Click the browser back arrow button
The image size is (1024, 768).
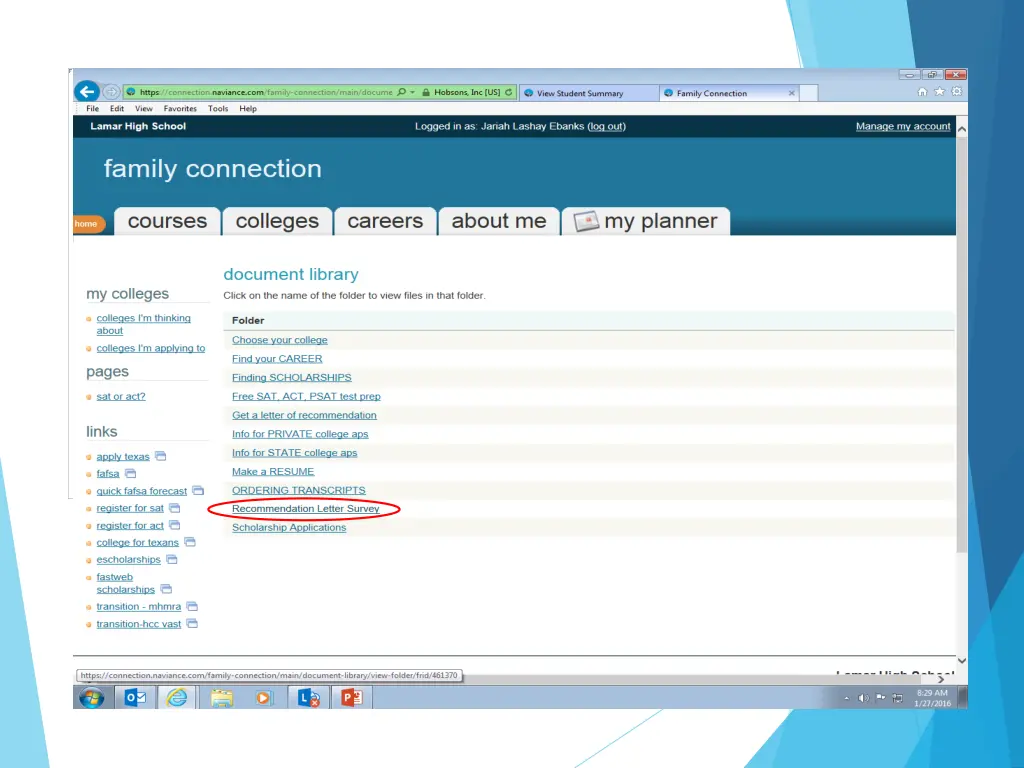87,92
